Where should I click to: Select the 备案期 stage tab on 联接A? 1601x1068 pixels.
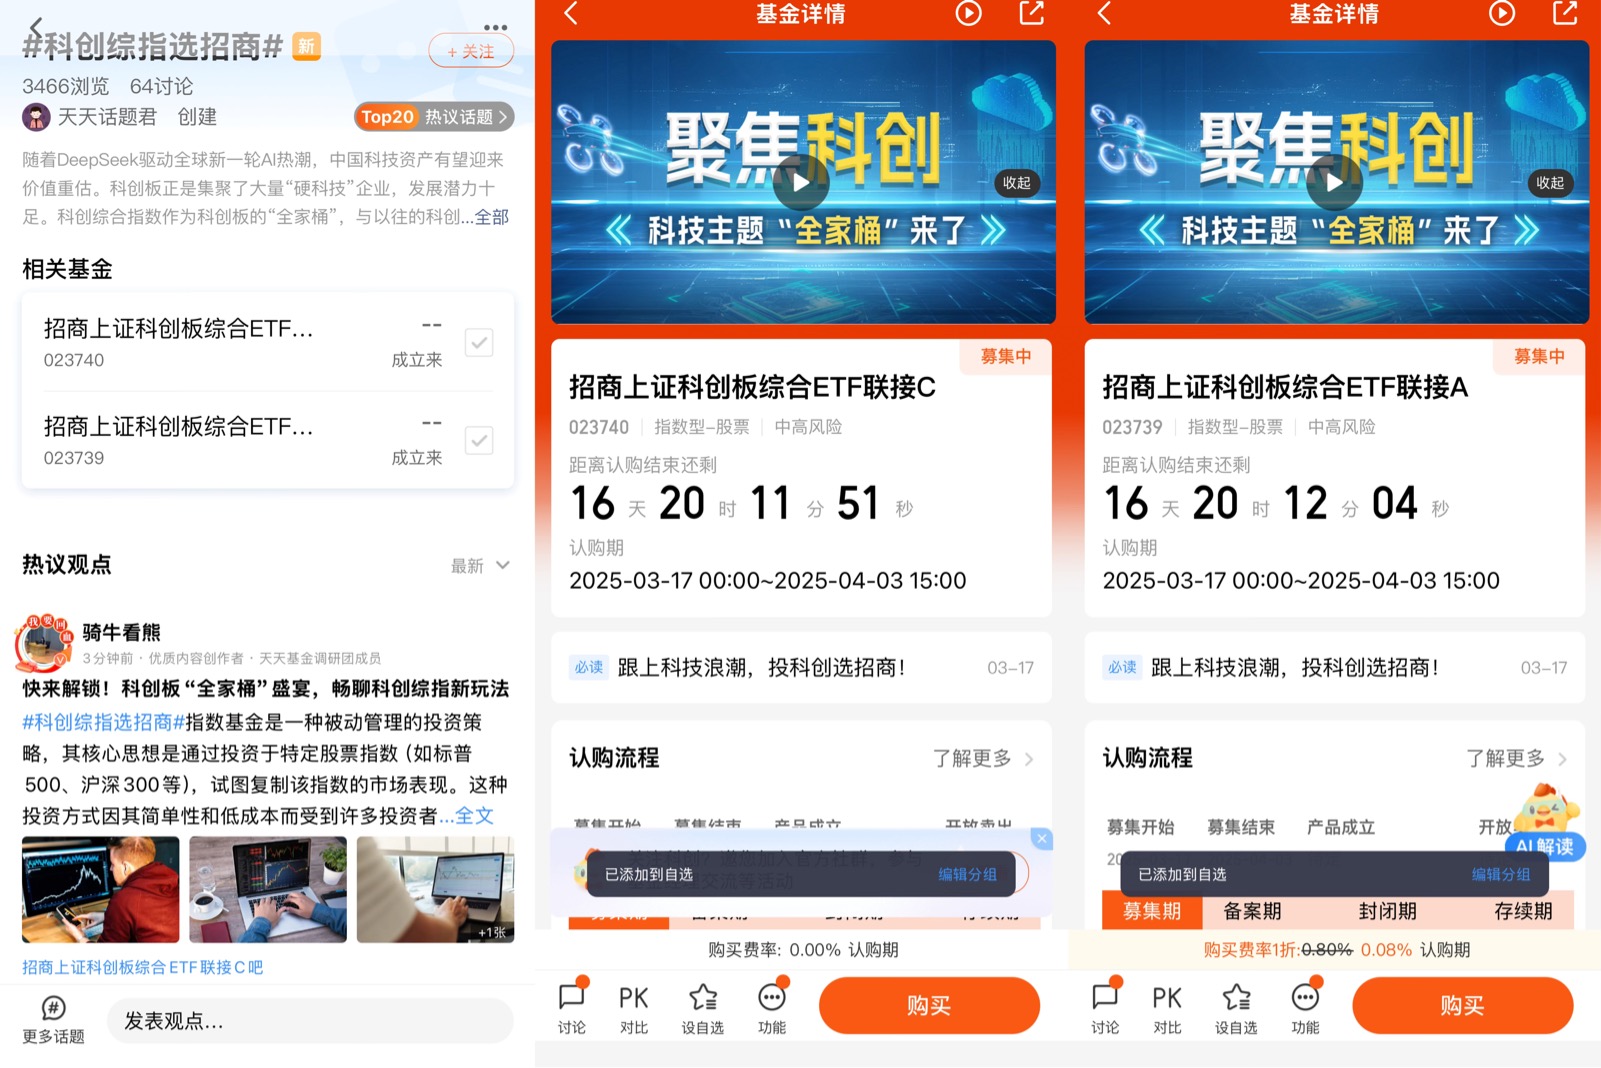tap(1252, 911)
